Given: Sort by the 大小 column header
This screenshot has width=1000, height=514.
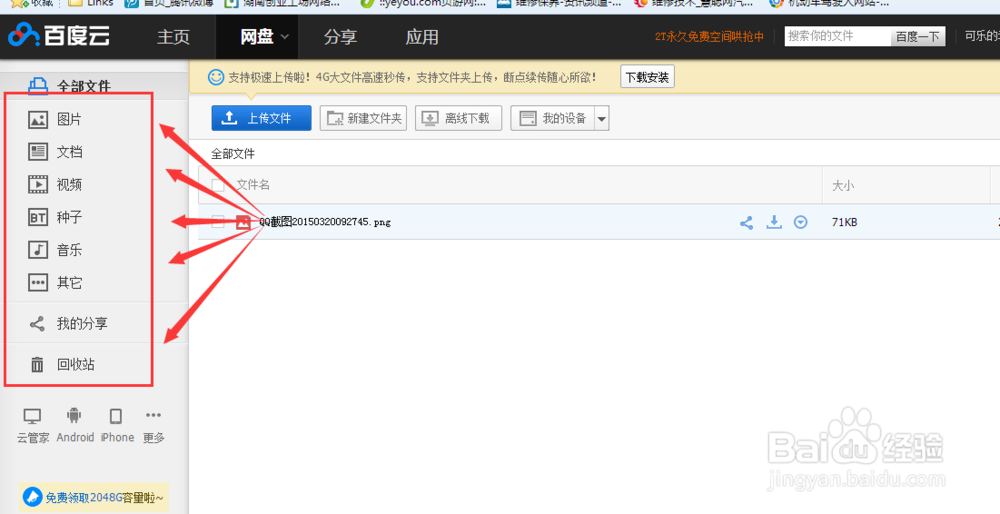Looking at the screenshot, I should coord(842,186).
